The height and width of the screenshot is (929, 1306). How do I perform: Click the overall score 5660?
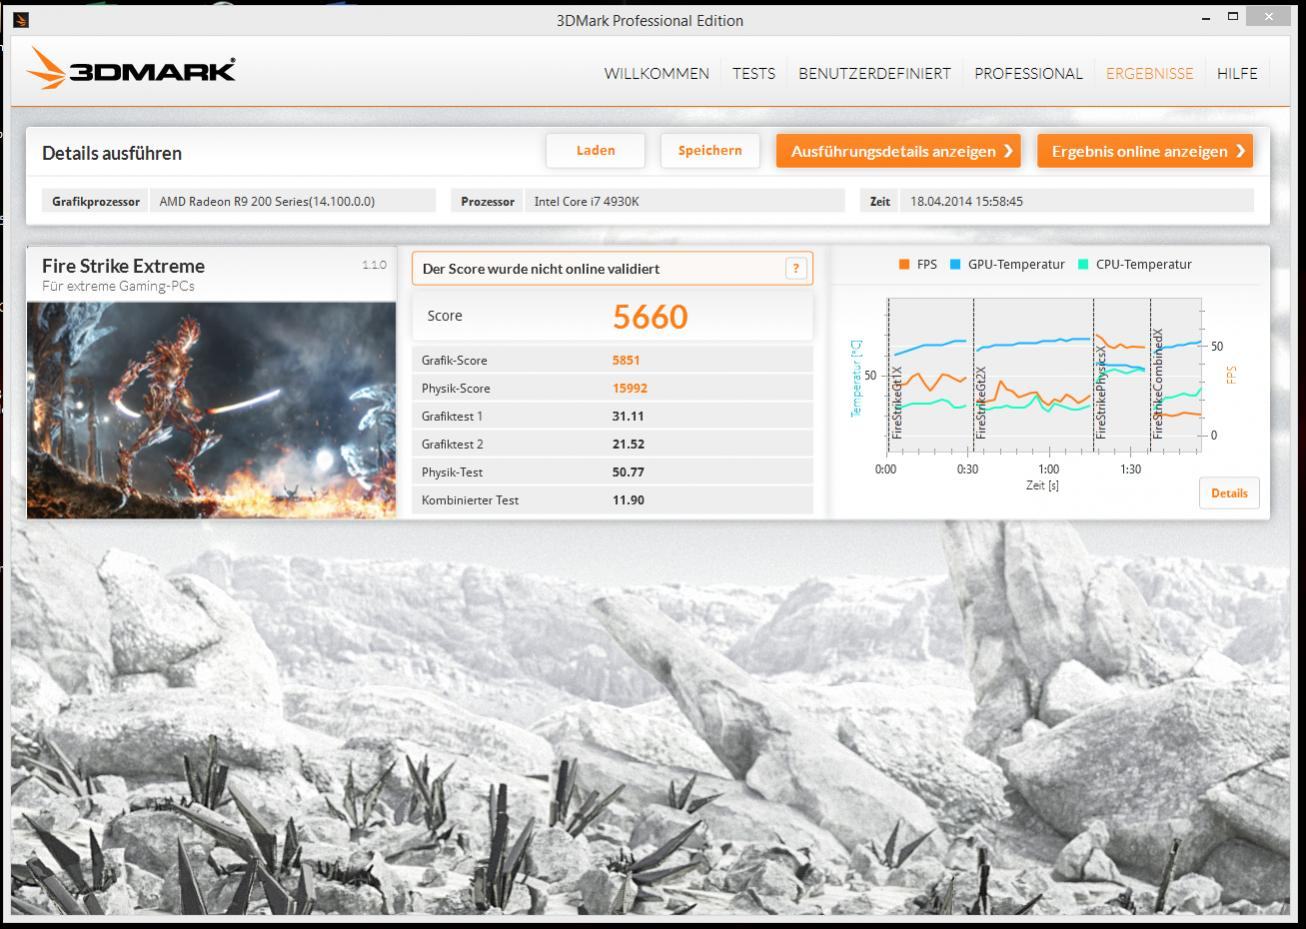click(650, 317)
